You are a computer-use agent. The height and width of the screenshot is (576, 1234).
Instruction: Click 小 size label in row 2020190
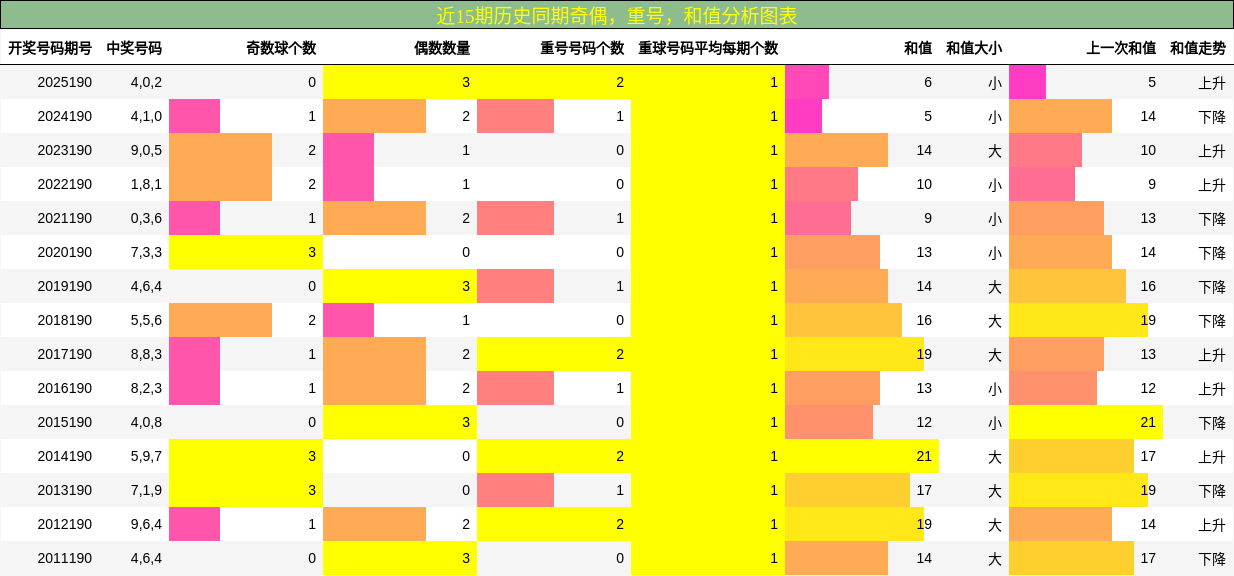[x=995, y=253]
